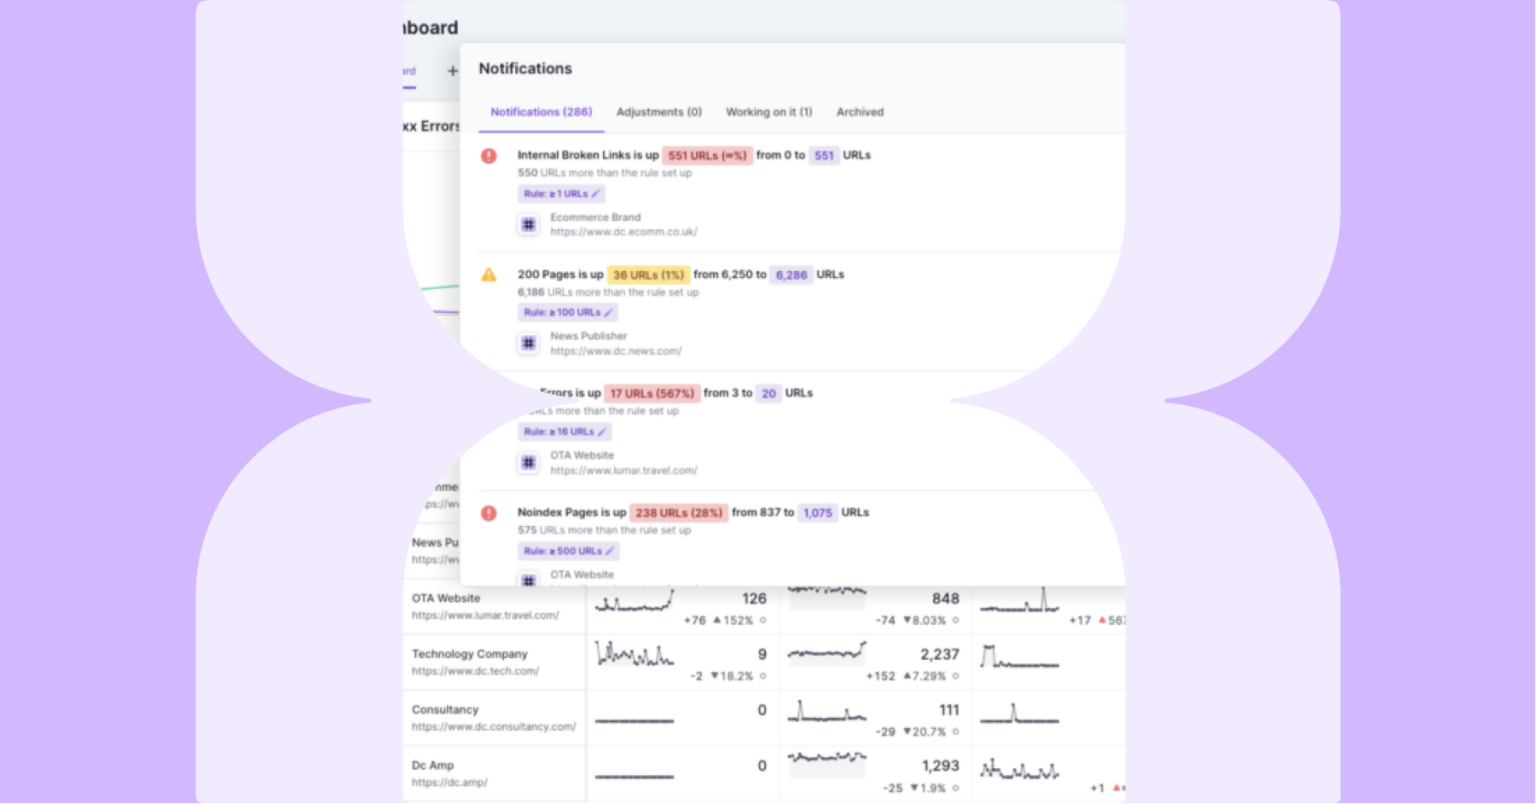Open the Archived notifications tab
Image resolution: width=1536 pixels, height=804 pixels.
tap(859, 112)
